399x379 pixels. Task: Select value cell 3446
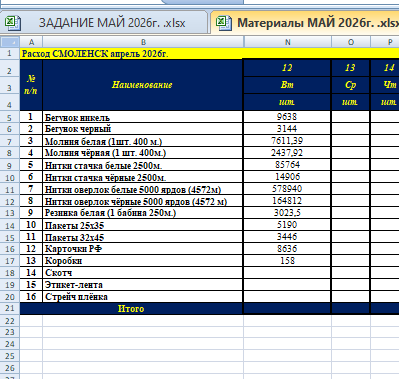(x=287, y=237)
